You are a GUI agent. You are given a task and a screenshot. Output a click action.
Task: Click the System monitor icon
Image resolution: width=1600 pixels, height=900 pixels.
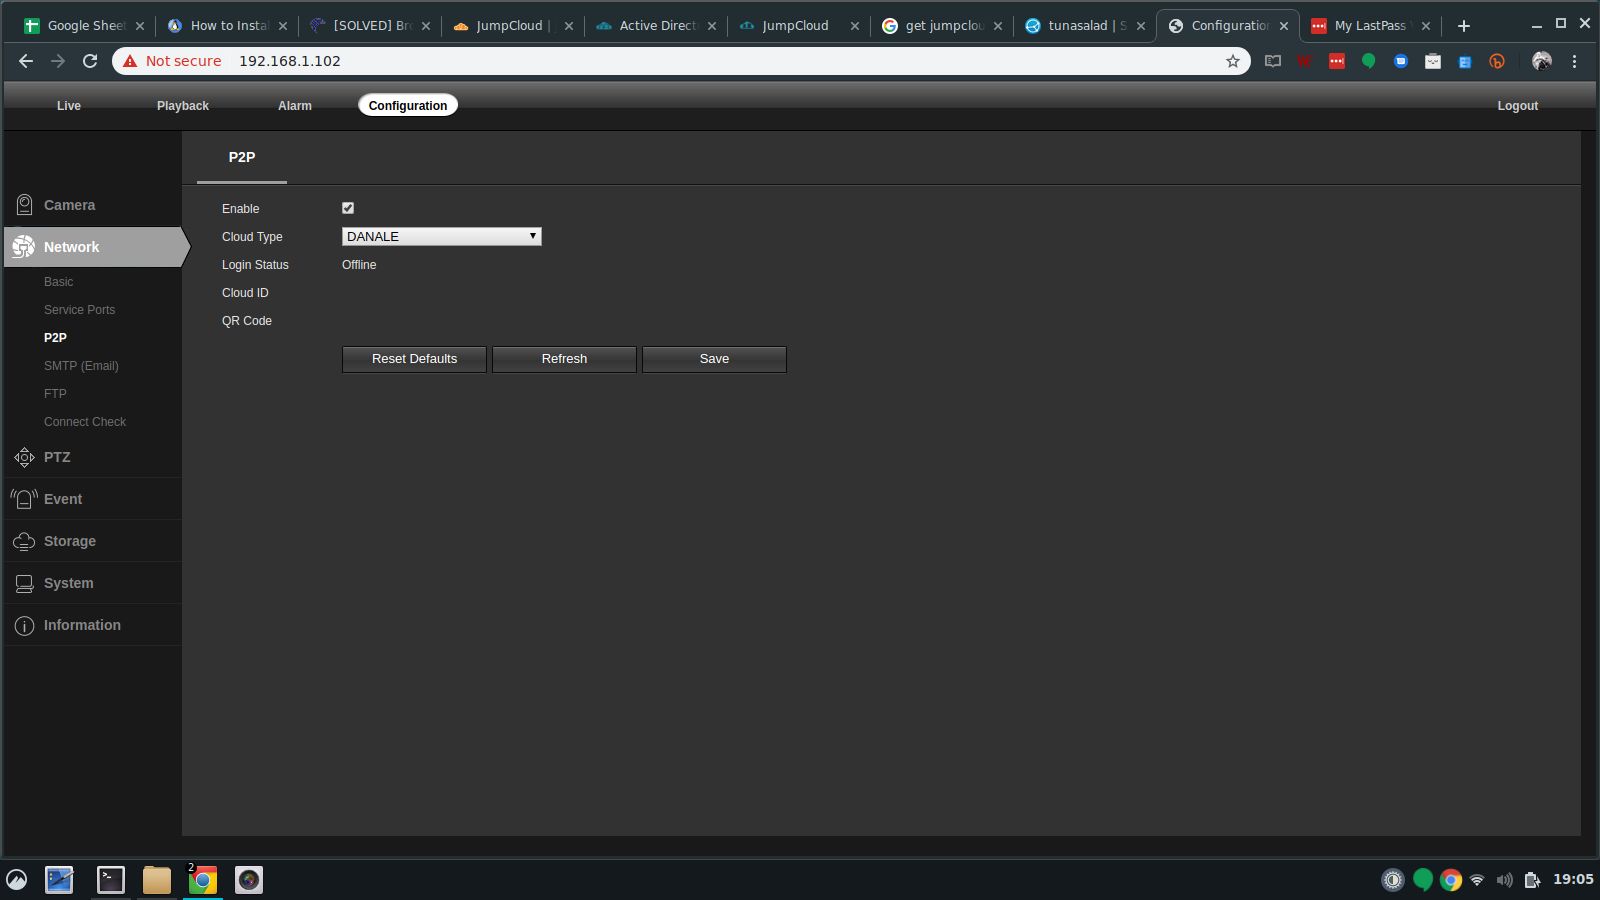point(24,583)
